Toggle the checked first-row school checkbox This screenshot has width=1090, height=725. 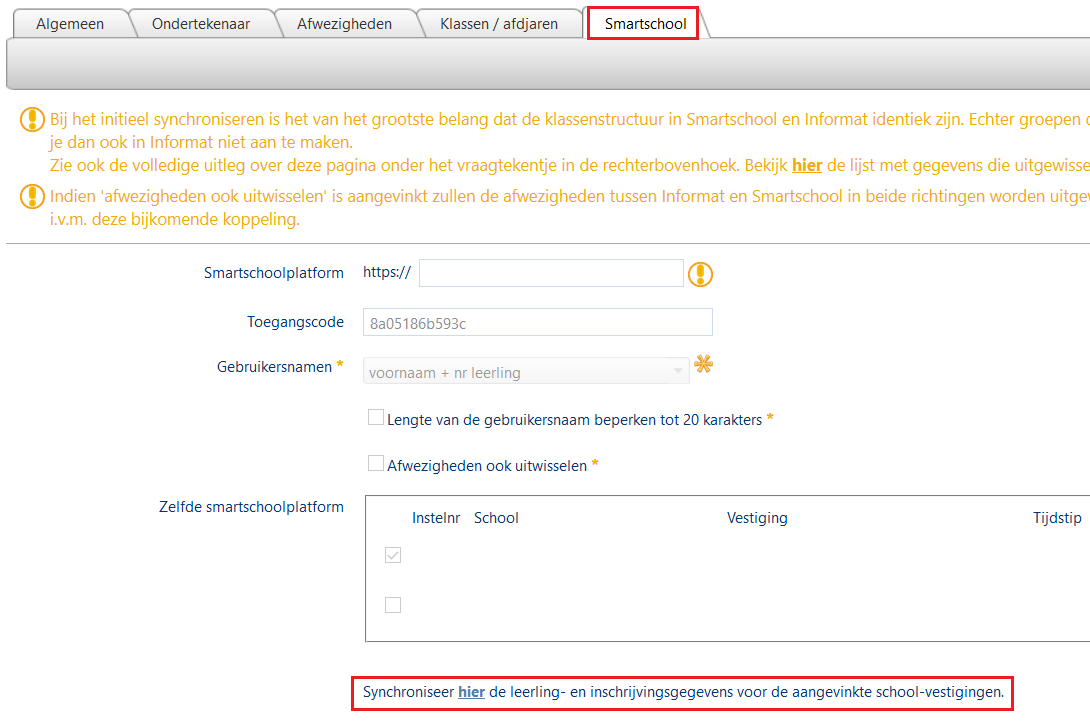pos(393,555)
